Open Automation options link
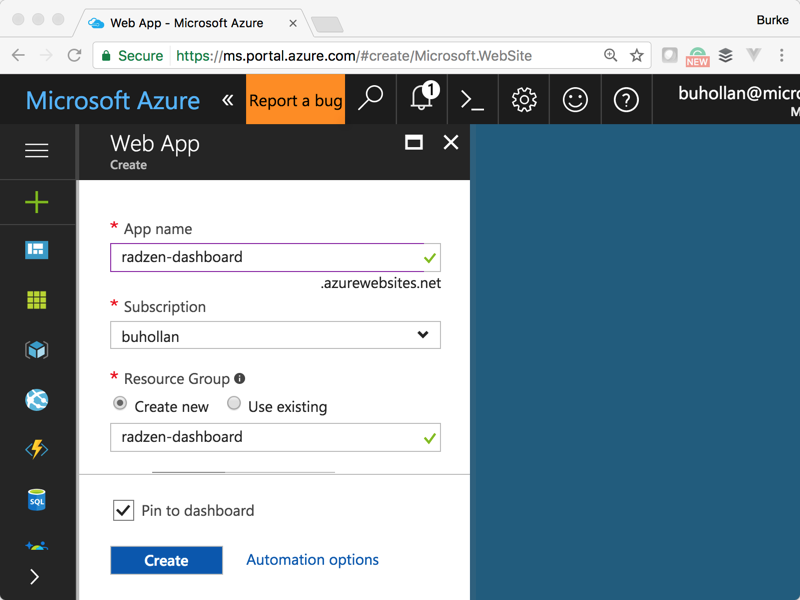 pos(312,560)
